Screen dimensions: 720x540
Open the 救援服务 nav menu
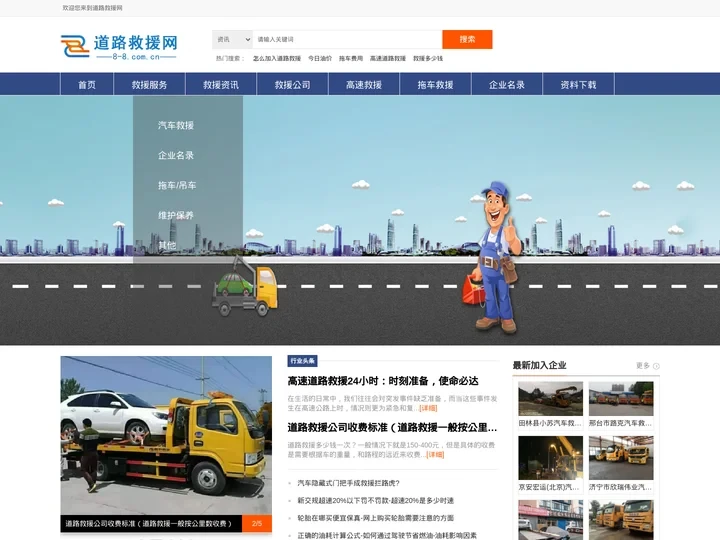pyautogui.click(x=149, y=84)
